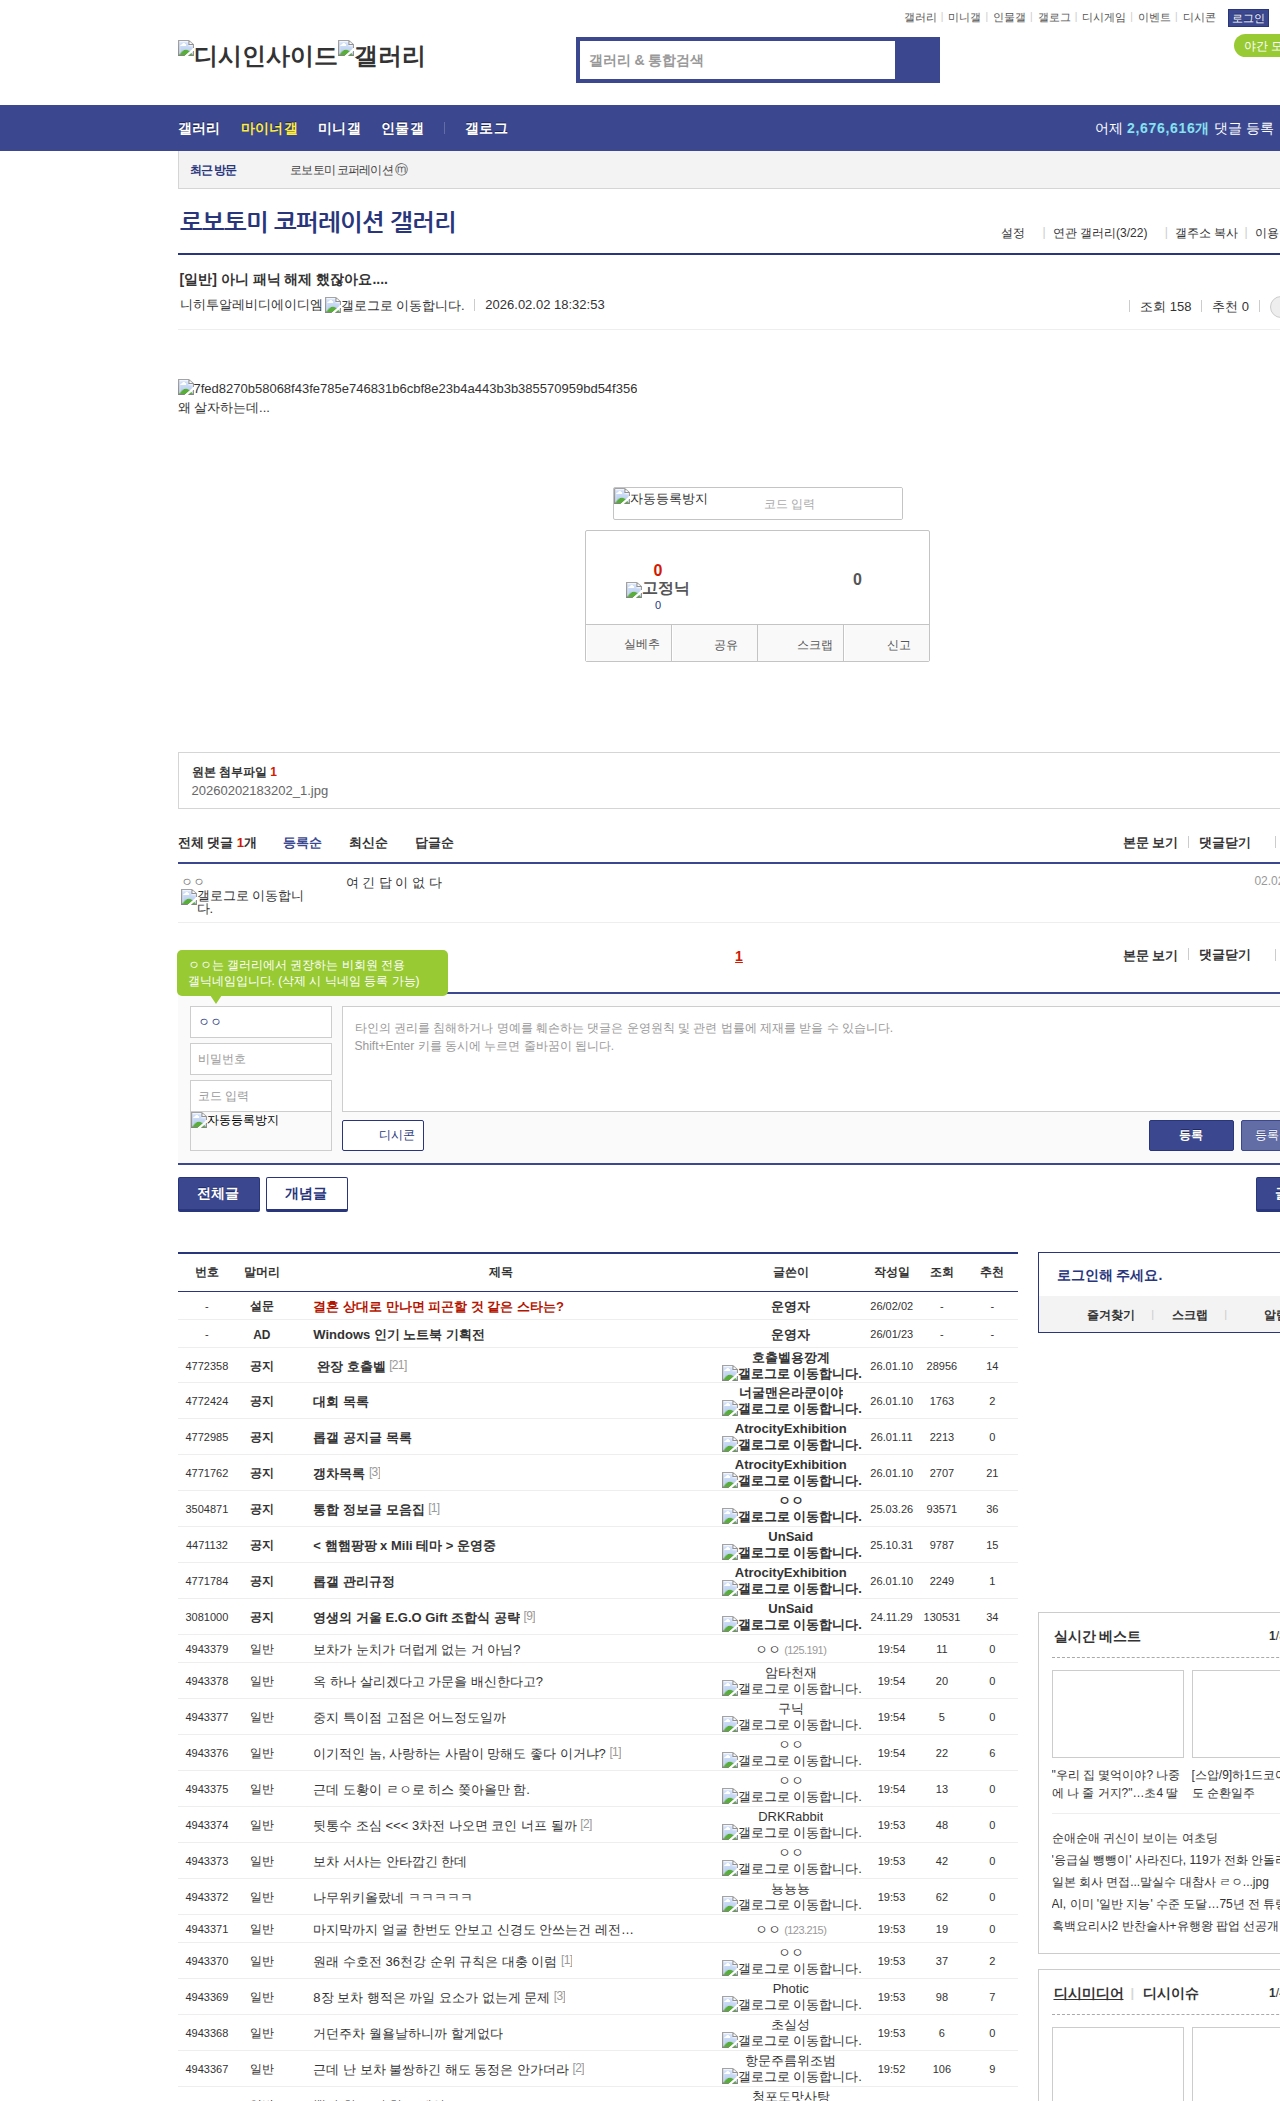The height and width of the screenshot is (2101, 1280).
Task: Click the captcha image above the vote box
Action: coord(661,499)
